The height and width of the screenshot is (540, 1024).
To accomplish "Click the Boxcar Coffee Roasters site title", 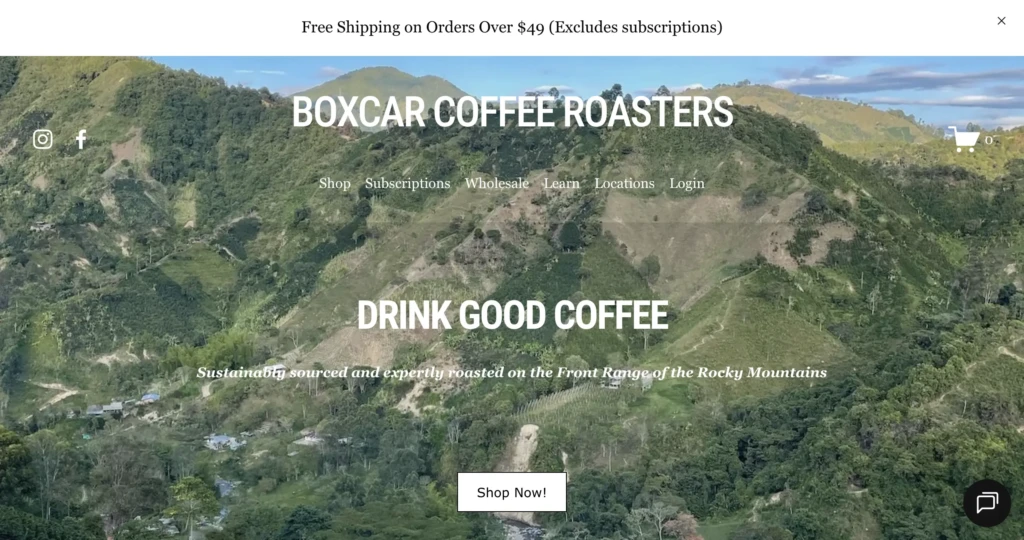I will click(512, 112).
